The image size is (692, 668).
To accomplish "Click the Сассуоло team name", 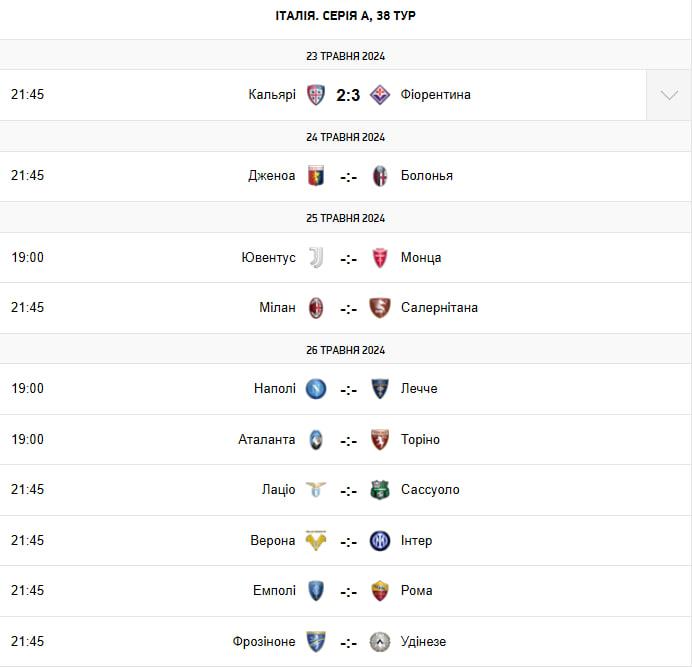I will pyautogui.click(x=430, y=490).
